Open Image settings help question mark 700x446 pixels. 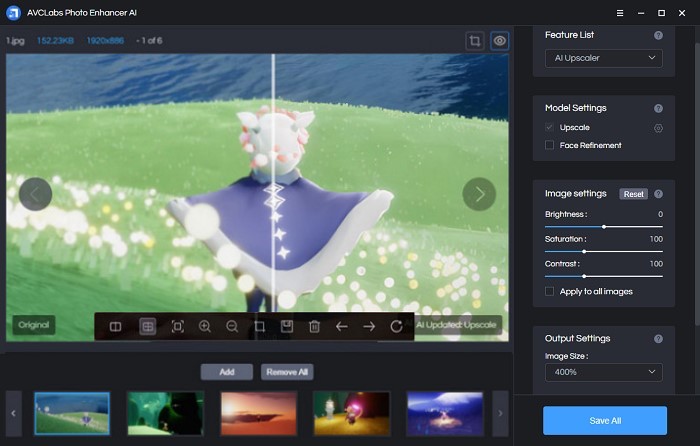point(658,194)
